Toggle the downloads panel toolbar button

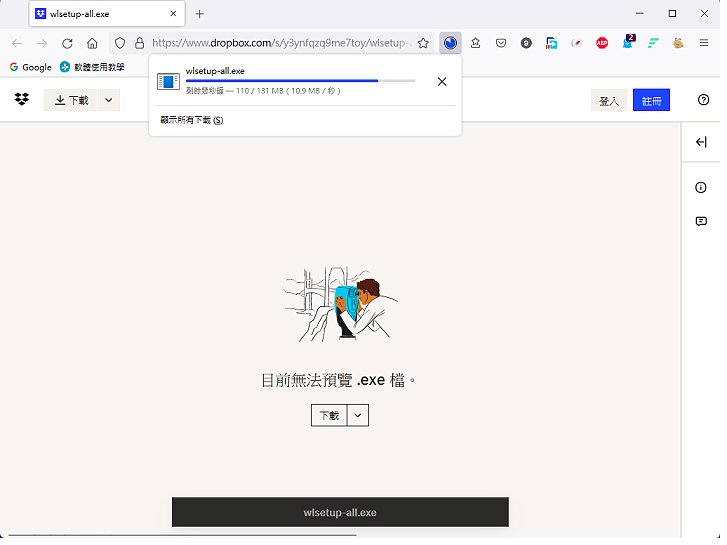pyautogui.click(x=451, y=44)
